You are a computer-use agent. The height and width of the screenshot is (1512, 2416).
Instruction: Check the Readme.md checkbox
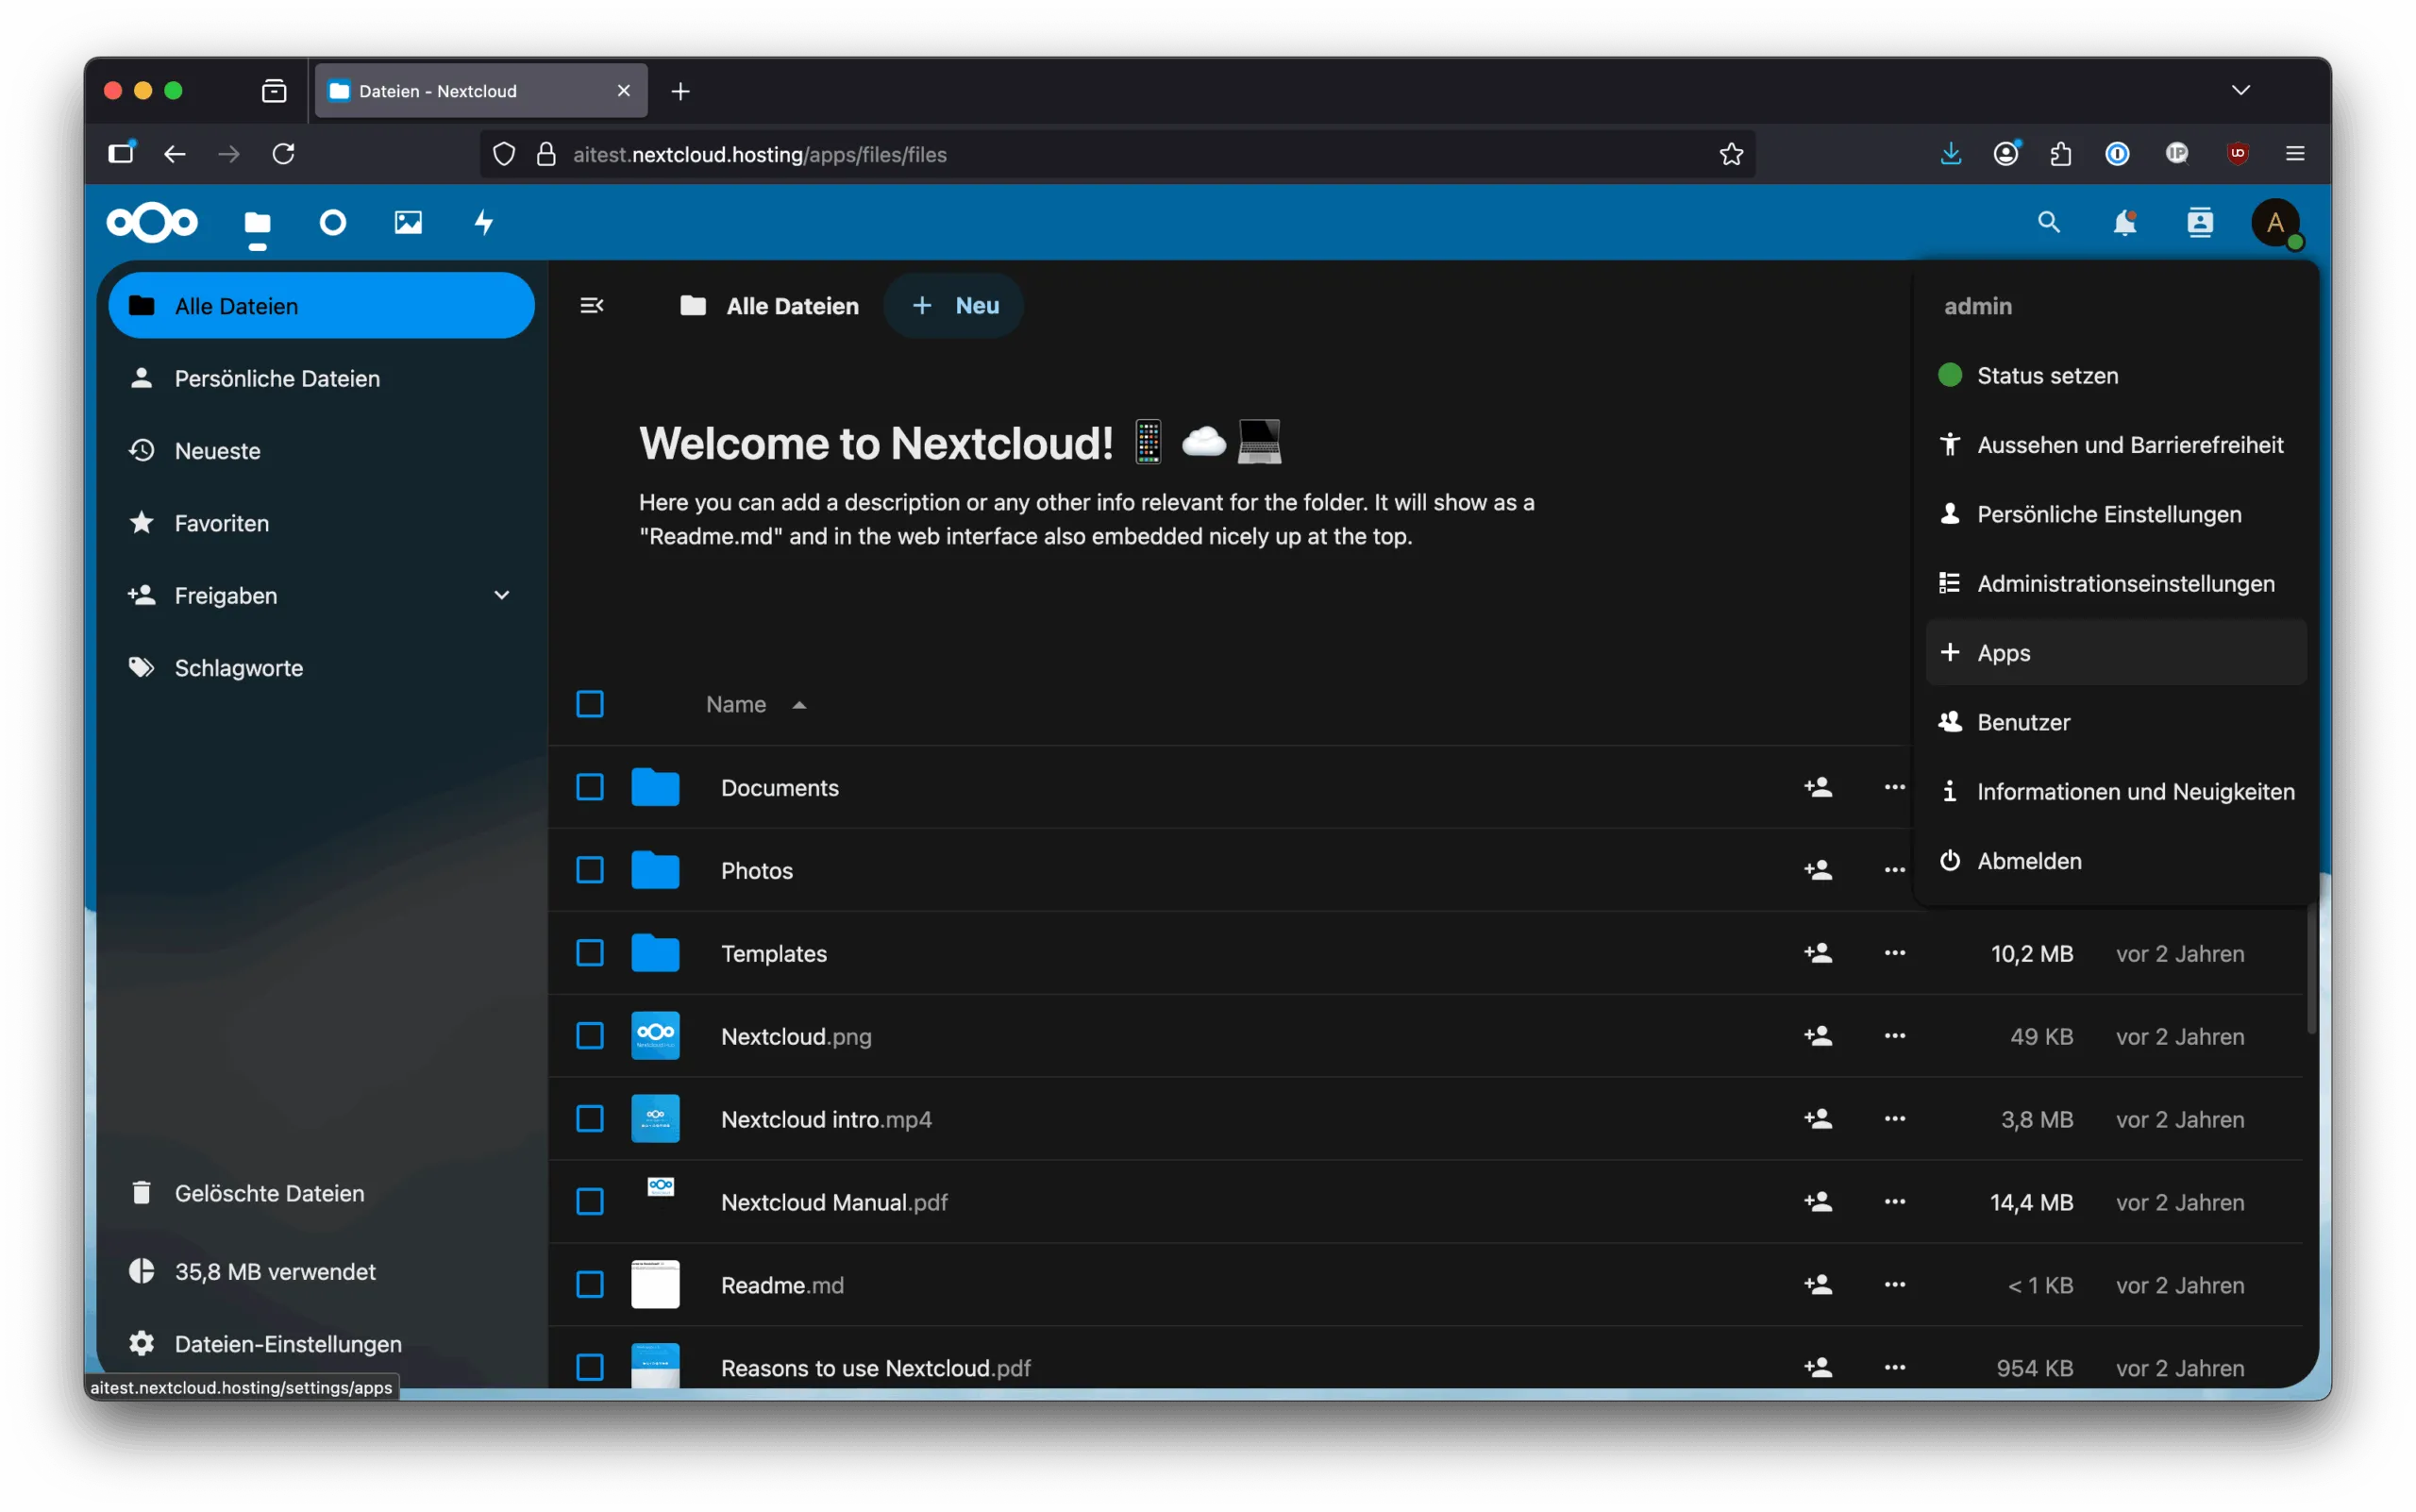pyautogui.click(x=590, y=1286)
